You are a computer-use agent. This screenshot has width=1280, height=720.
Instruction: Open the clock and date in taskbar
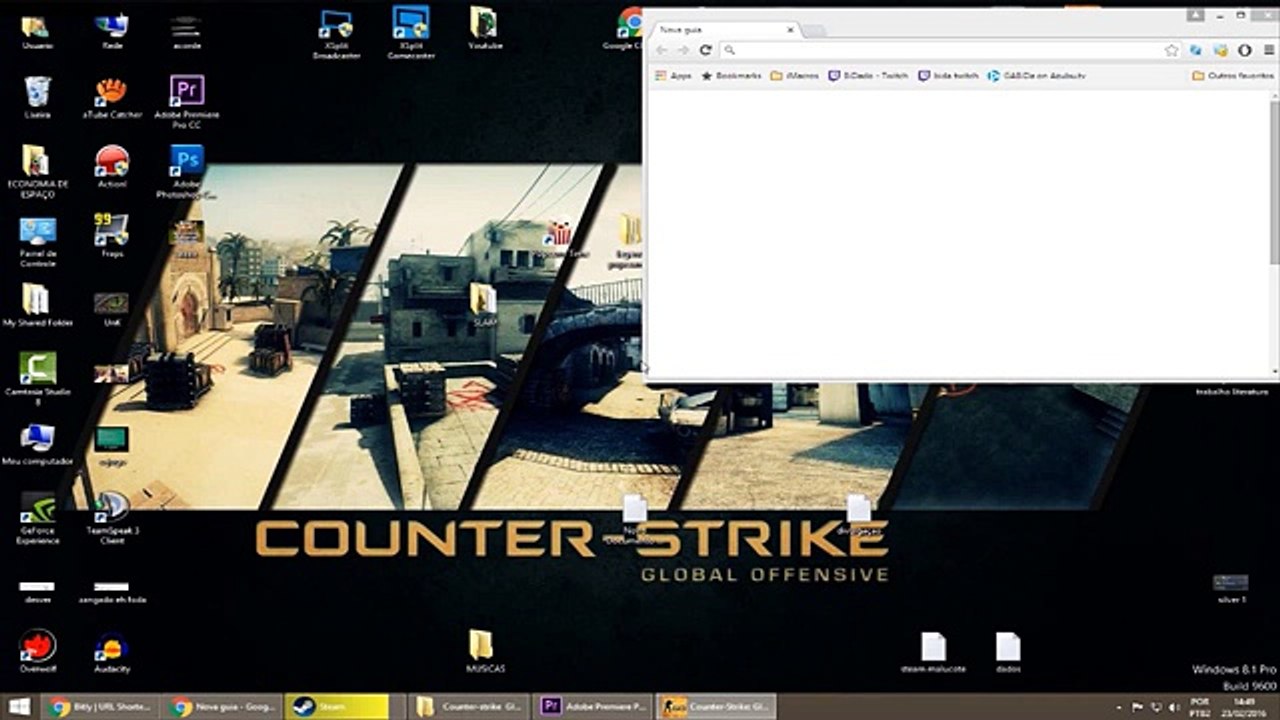click(x=1245, y=708)
